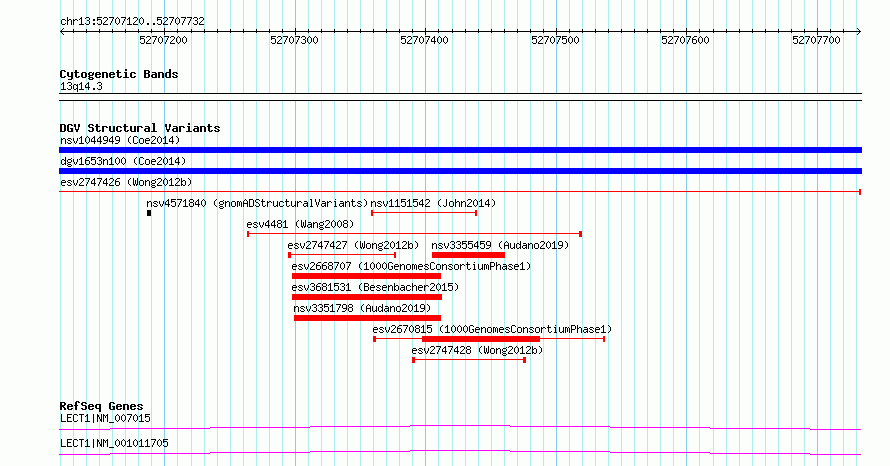Click the esv3681531 (Besenbacher2015) red bar
This screenshot has height=466, width=890.
pyautogui.click(x=367, y=297)
